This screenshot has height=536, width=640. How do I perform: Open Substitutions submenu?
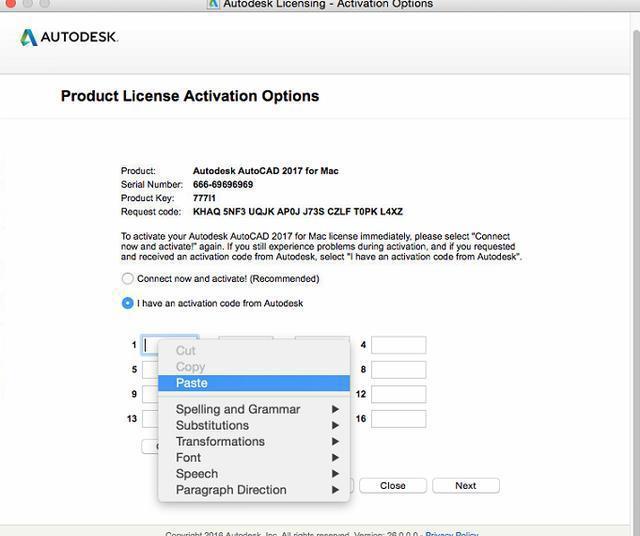(x=254, y=425)
